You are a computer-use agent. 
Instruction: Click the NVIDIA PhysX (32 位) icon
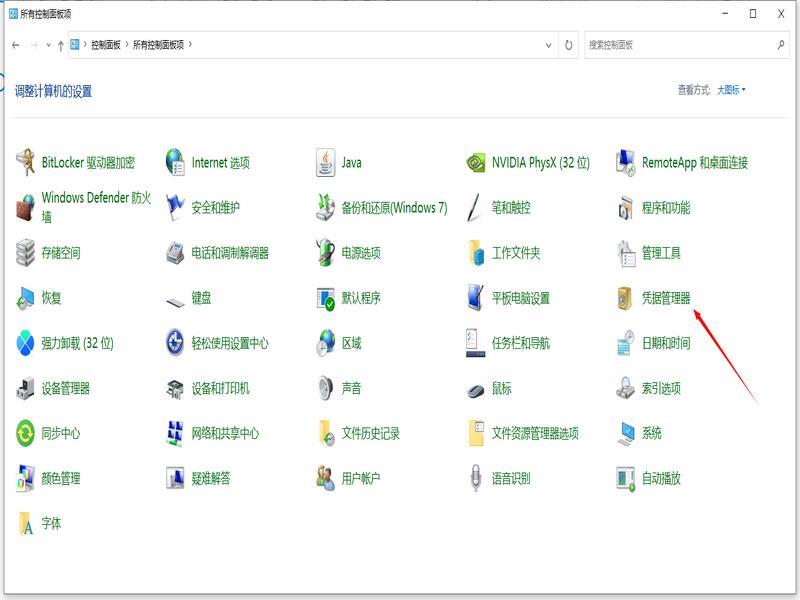[x=475, y=163]
